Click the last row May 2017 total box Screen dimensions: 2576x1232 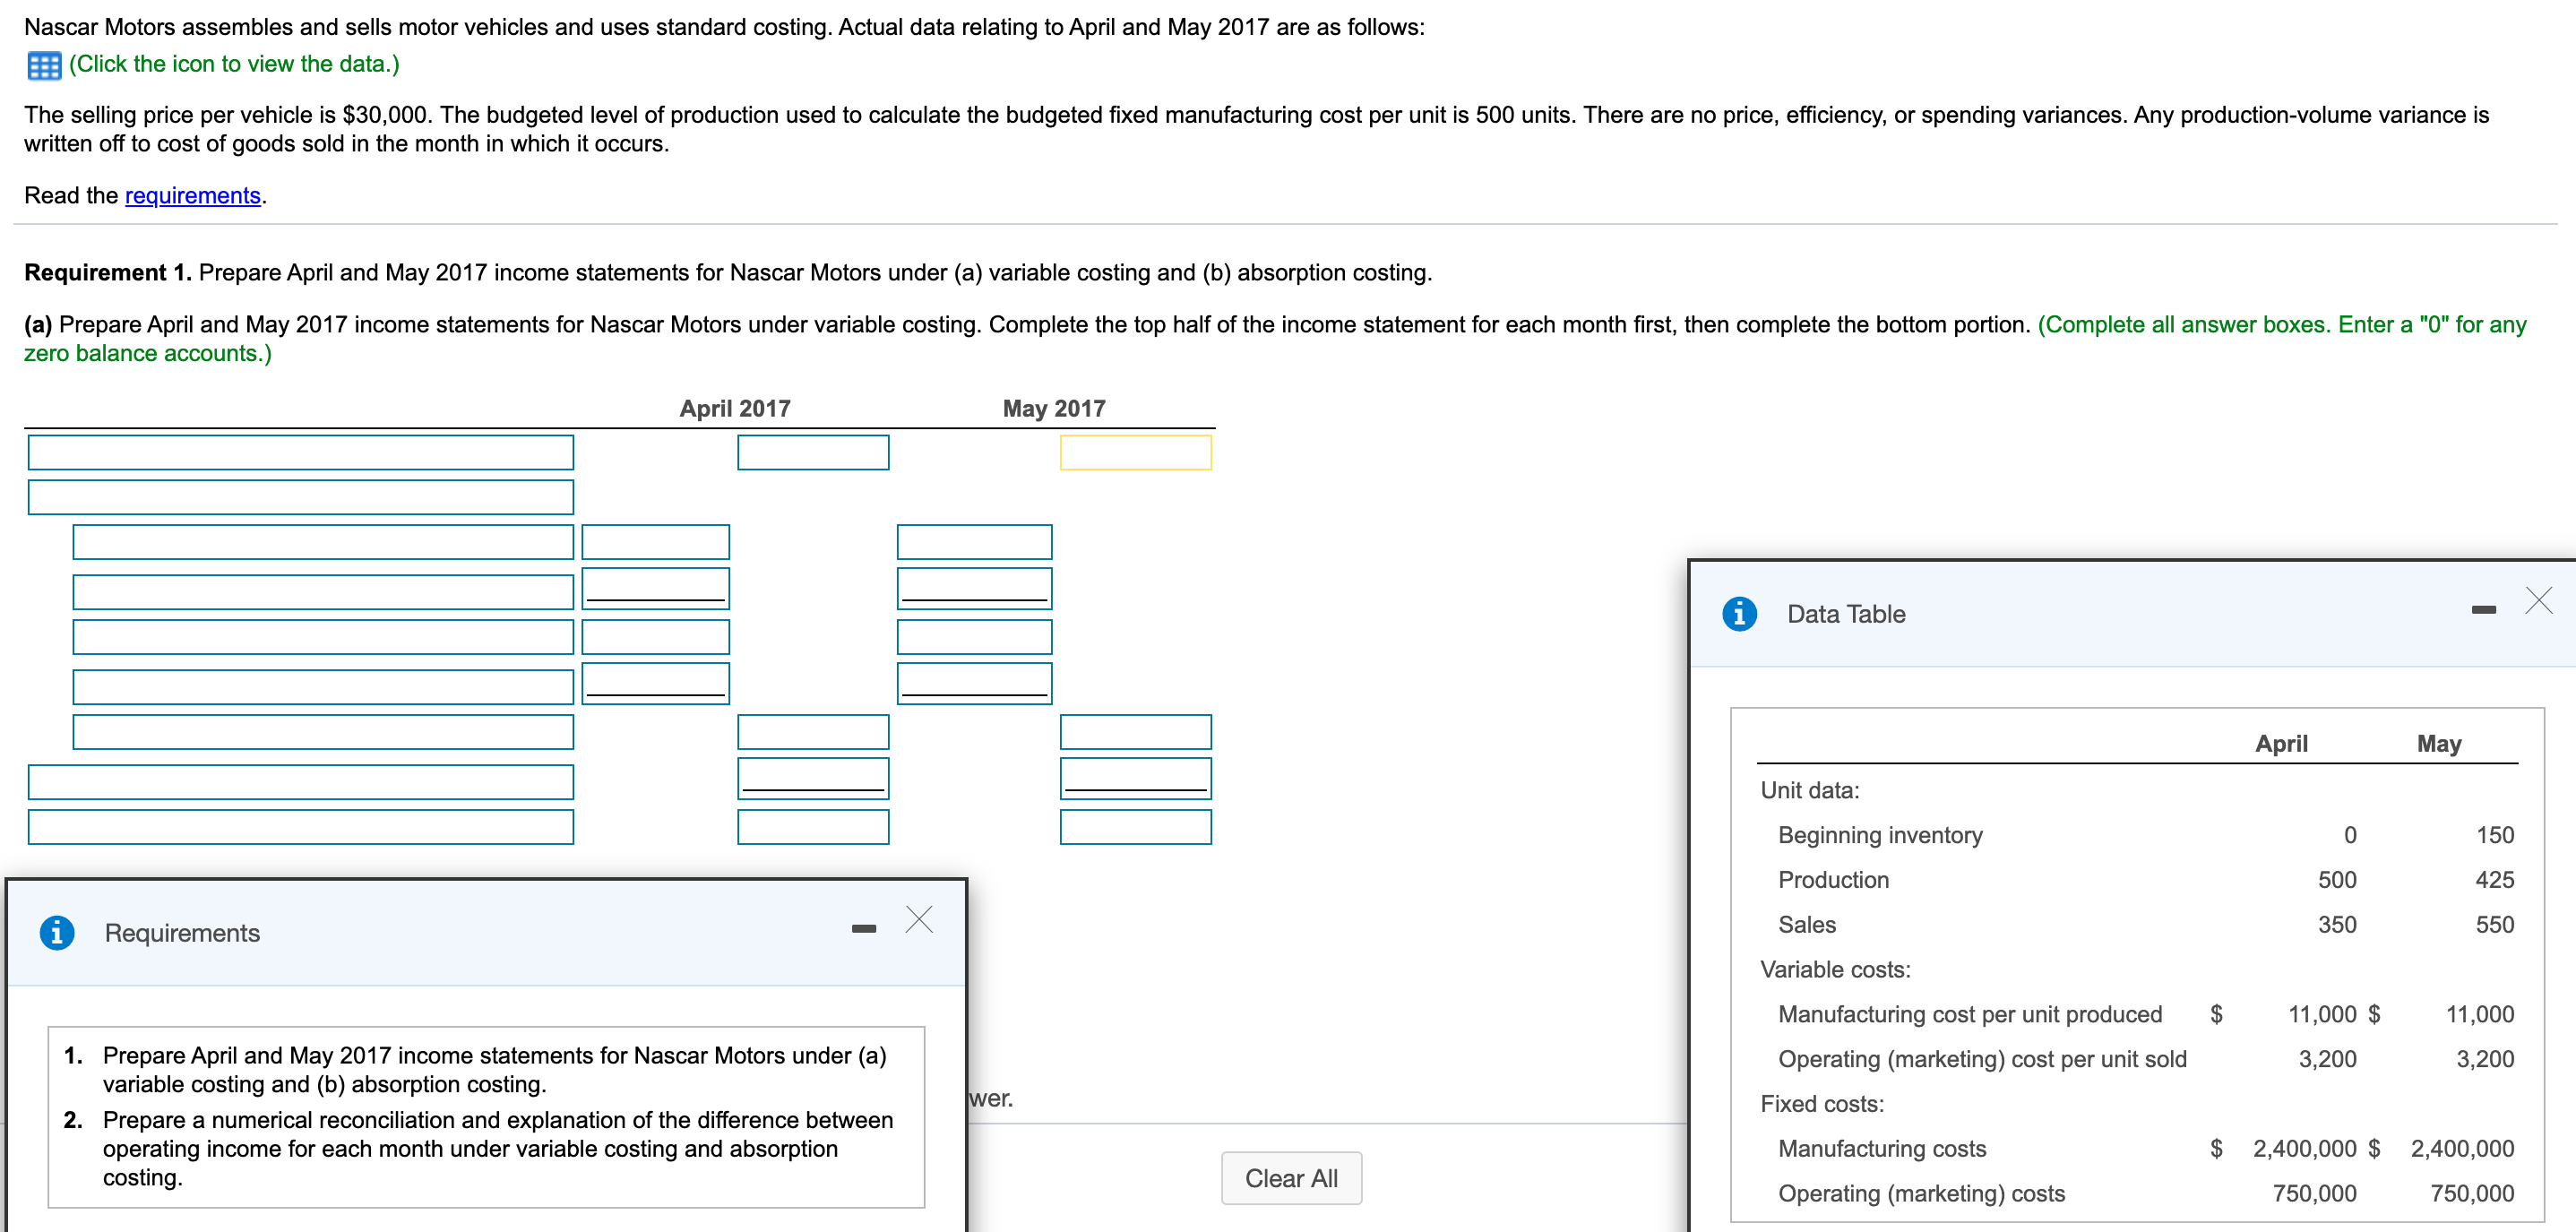point(1135,827)
